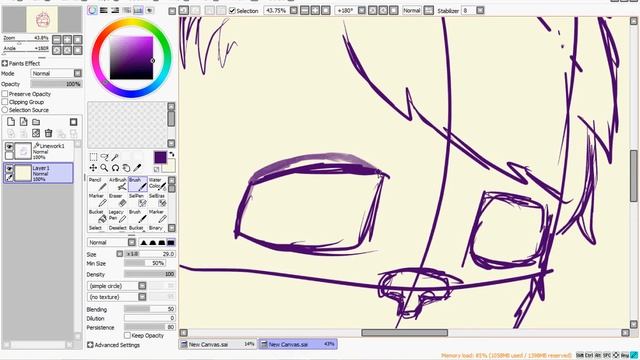Switch to New Canvas.sai 43% tab
The height and width of the screenshot is (360, 640).
[x=298, y=344]
